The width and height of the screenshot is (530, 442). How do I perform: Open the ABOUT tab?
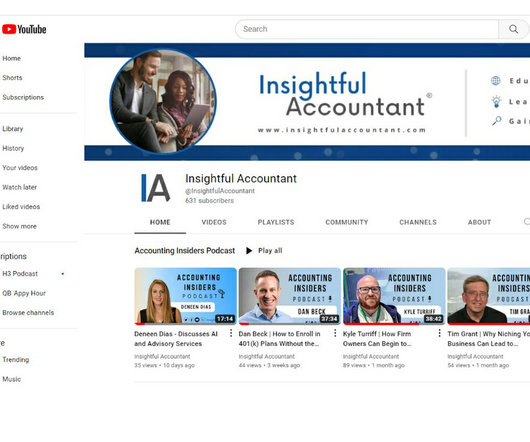[x=479, y=222]
